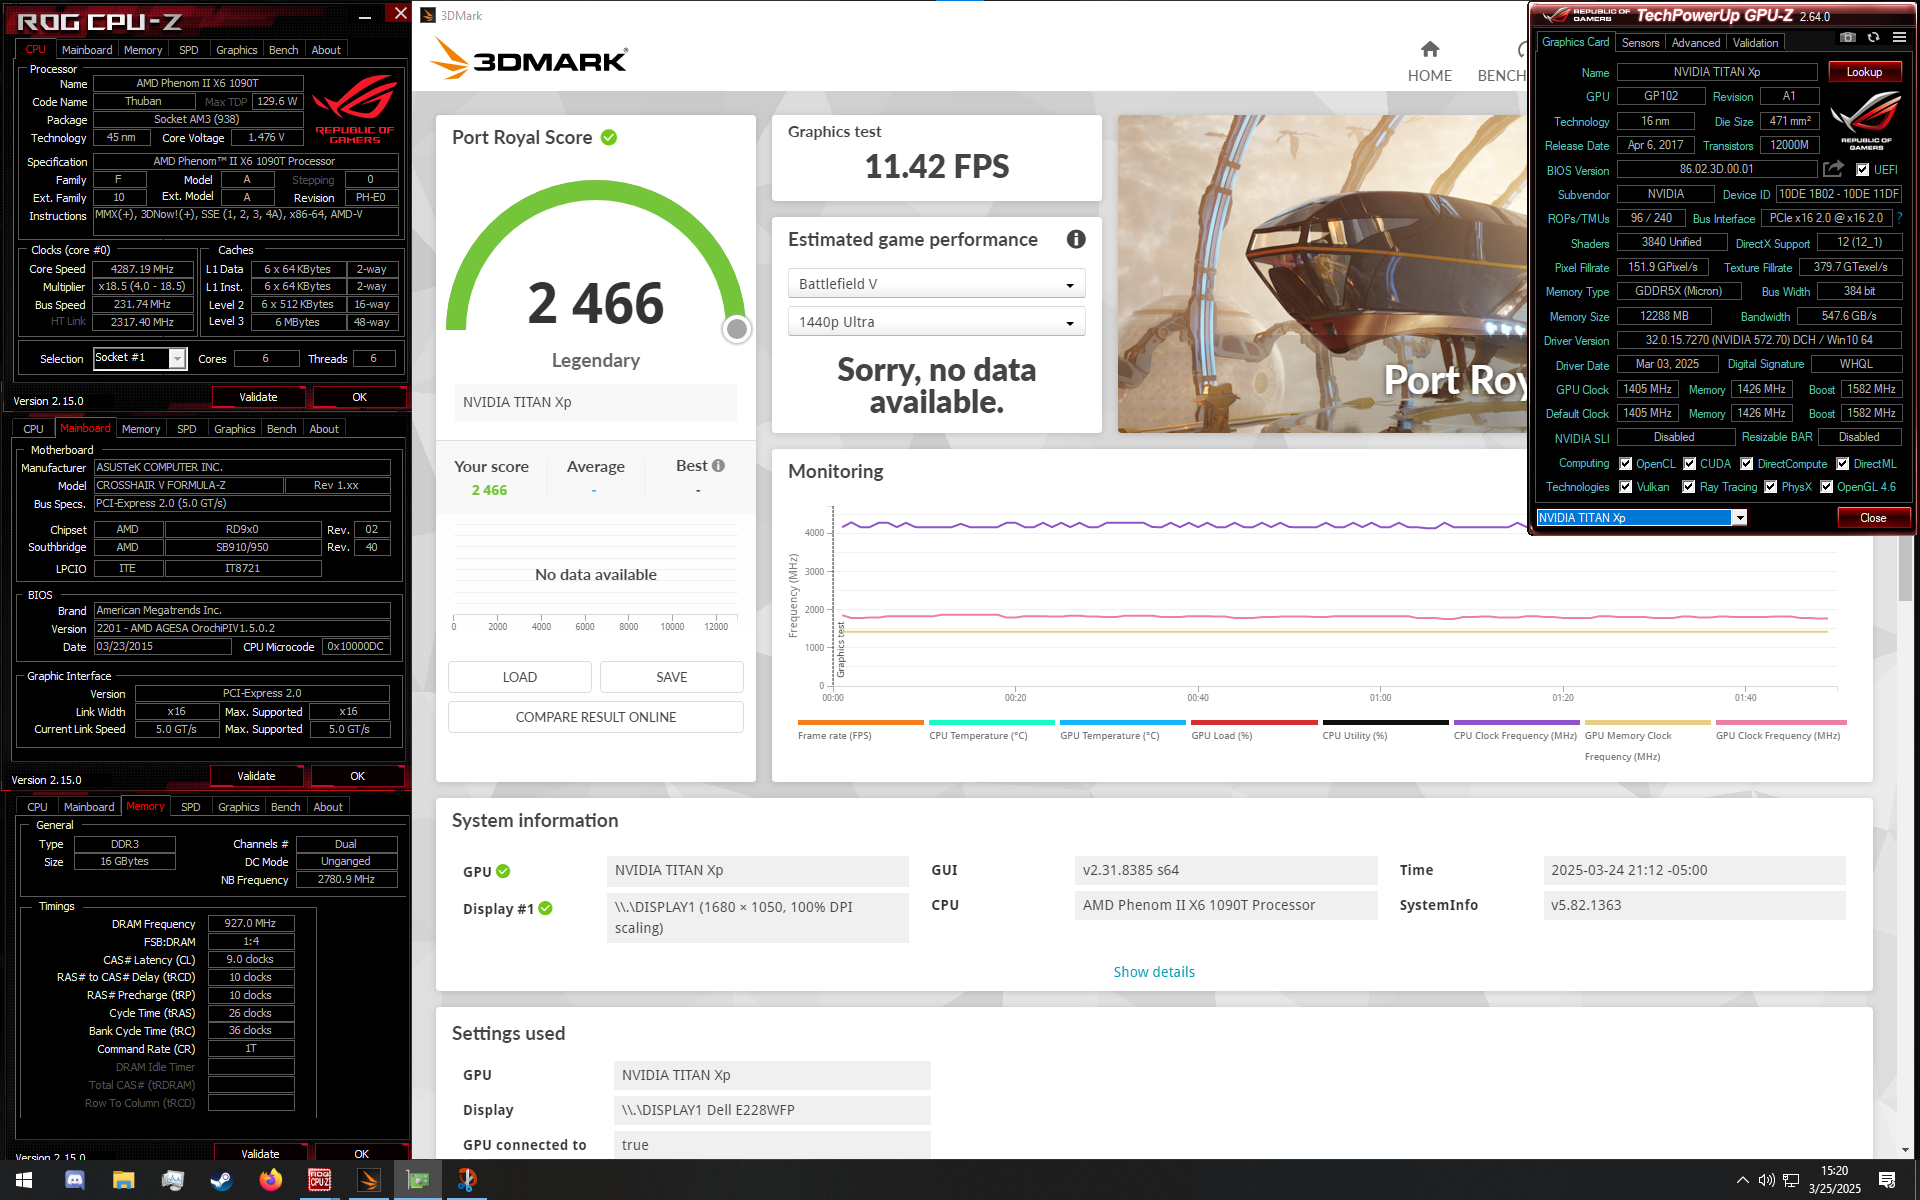Switch to the Advanced tab in GPU-Z
This screenshot has height=1200, width=1920.
[1696, 43]
